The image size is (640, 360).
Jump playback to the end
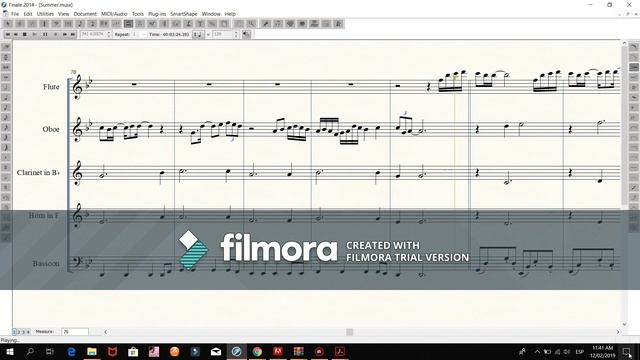(x=73, y=34)
